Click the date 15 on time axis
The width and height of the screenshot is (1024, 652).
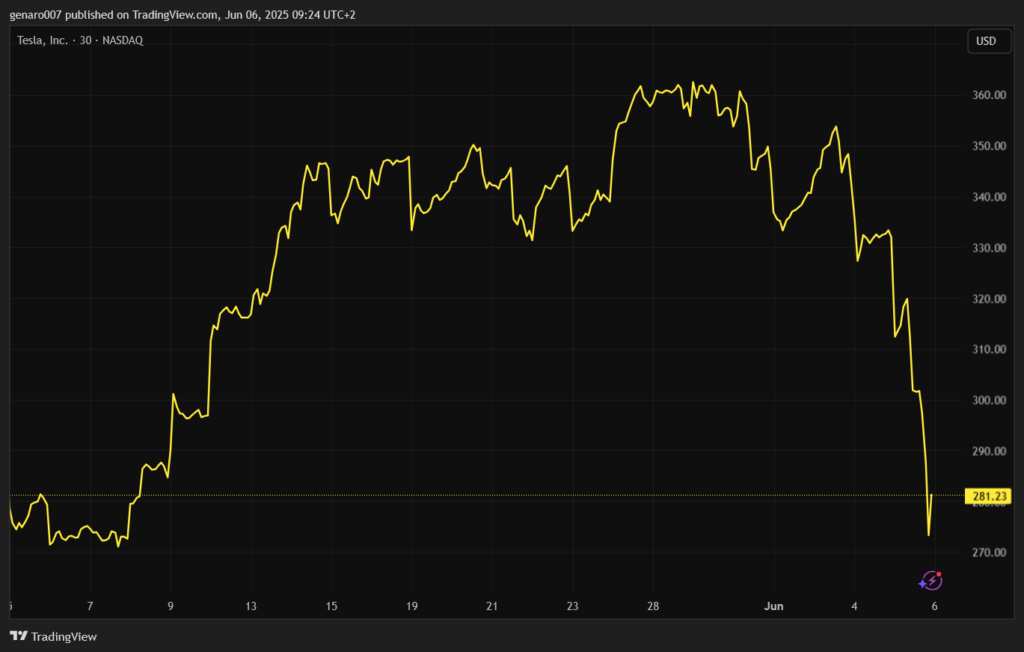[x=331, y=606]
